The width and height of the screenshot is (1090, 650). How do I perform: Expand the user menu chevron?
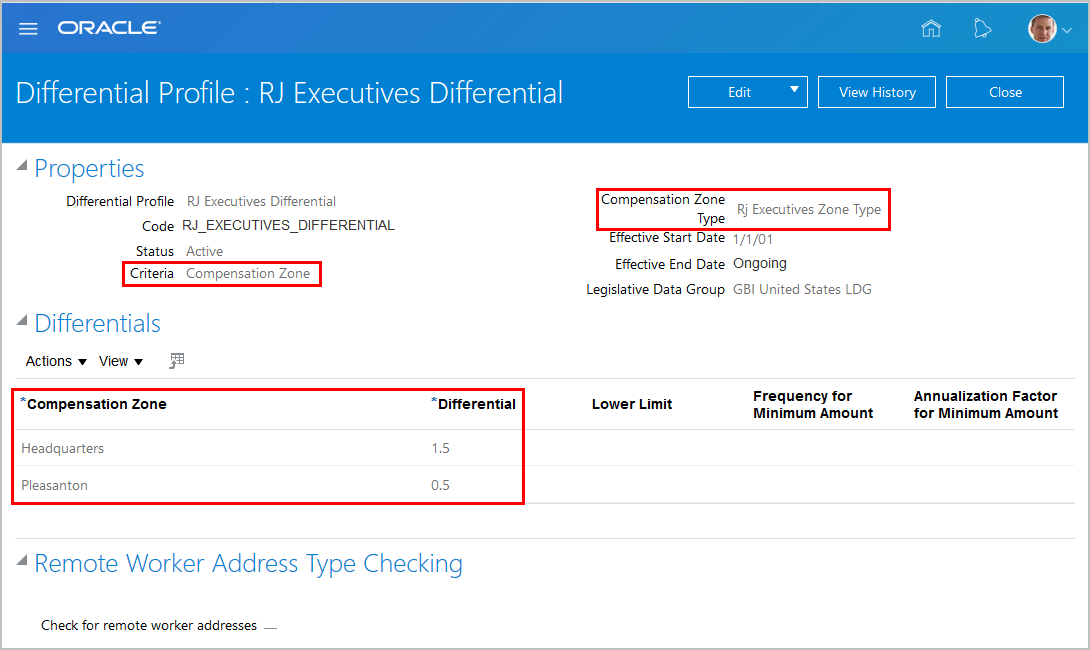click(x=1067, y=30)
